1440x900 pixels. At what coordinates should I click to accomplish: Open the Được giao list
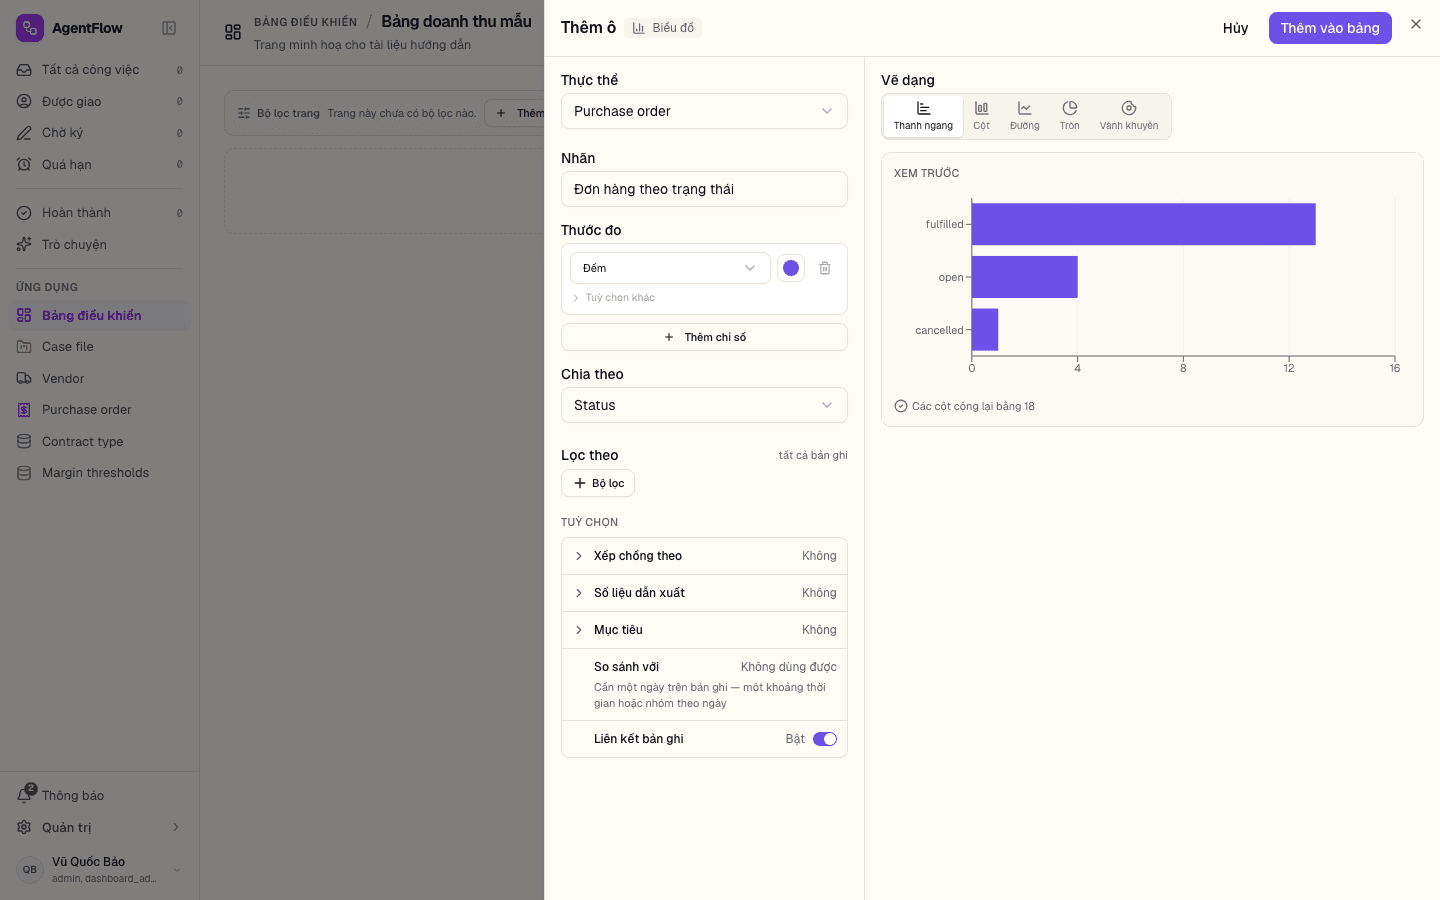click(100, 101)
